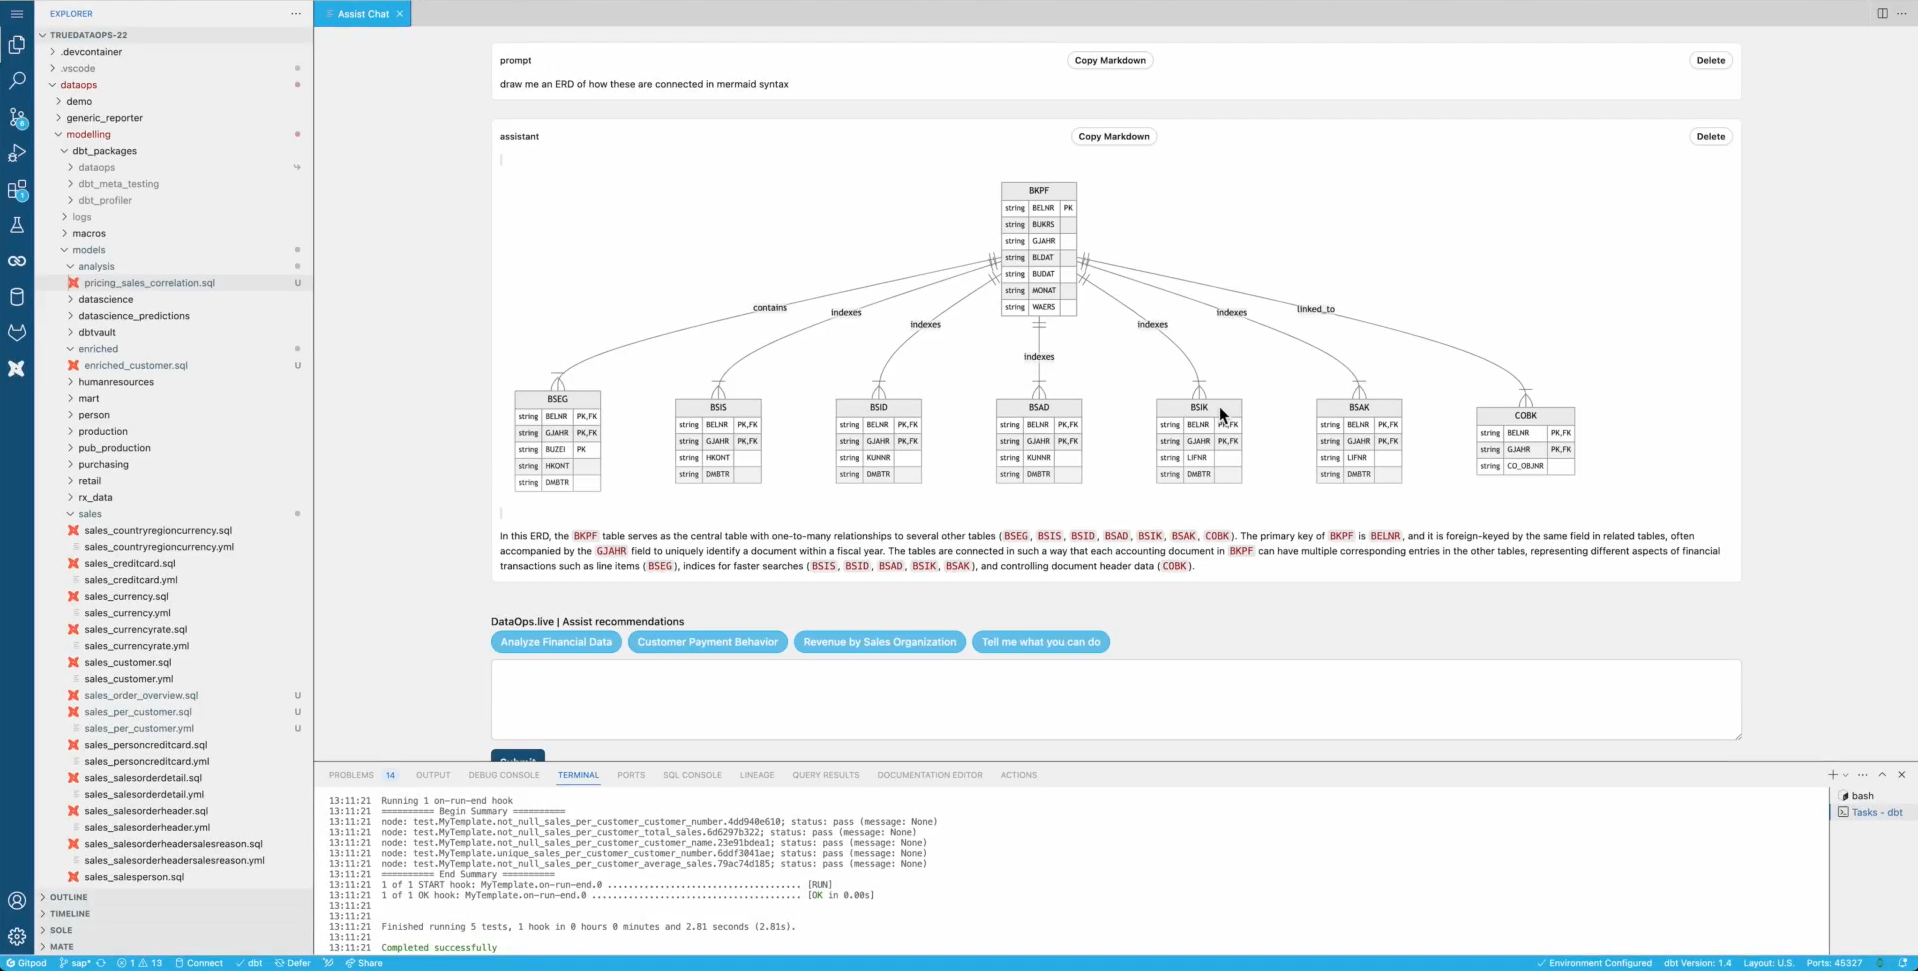Click the Analyze Financial Data suggestion
The image size is (1918, 971).
556,641
